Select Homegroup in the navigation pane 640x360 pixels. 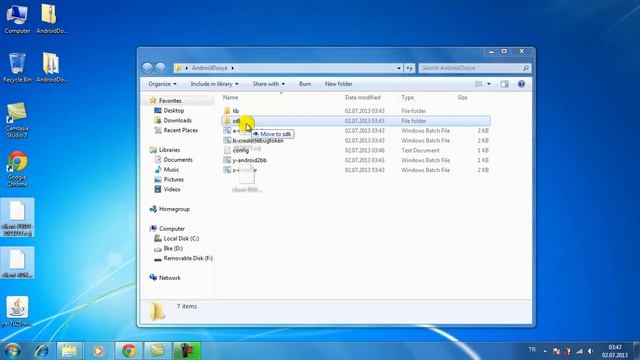[x=174, y=209]
